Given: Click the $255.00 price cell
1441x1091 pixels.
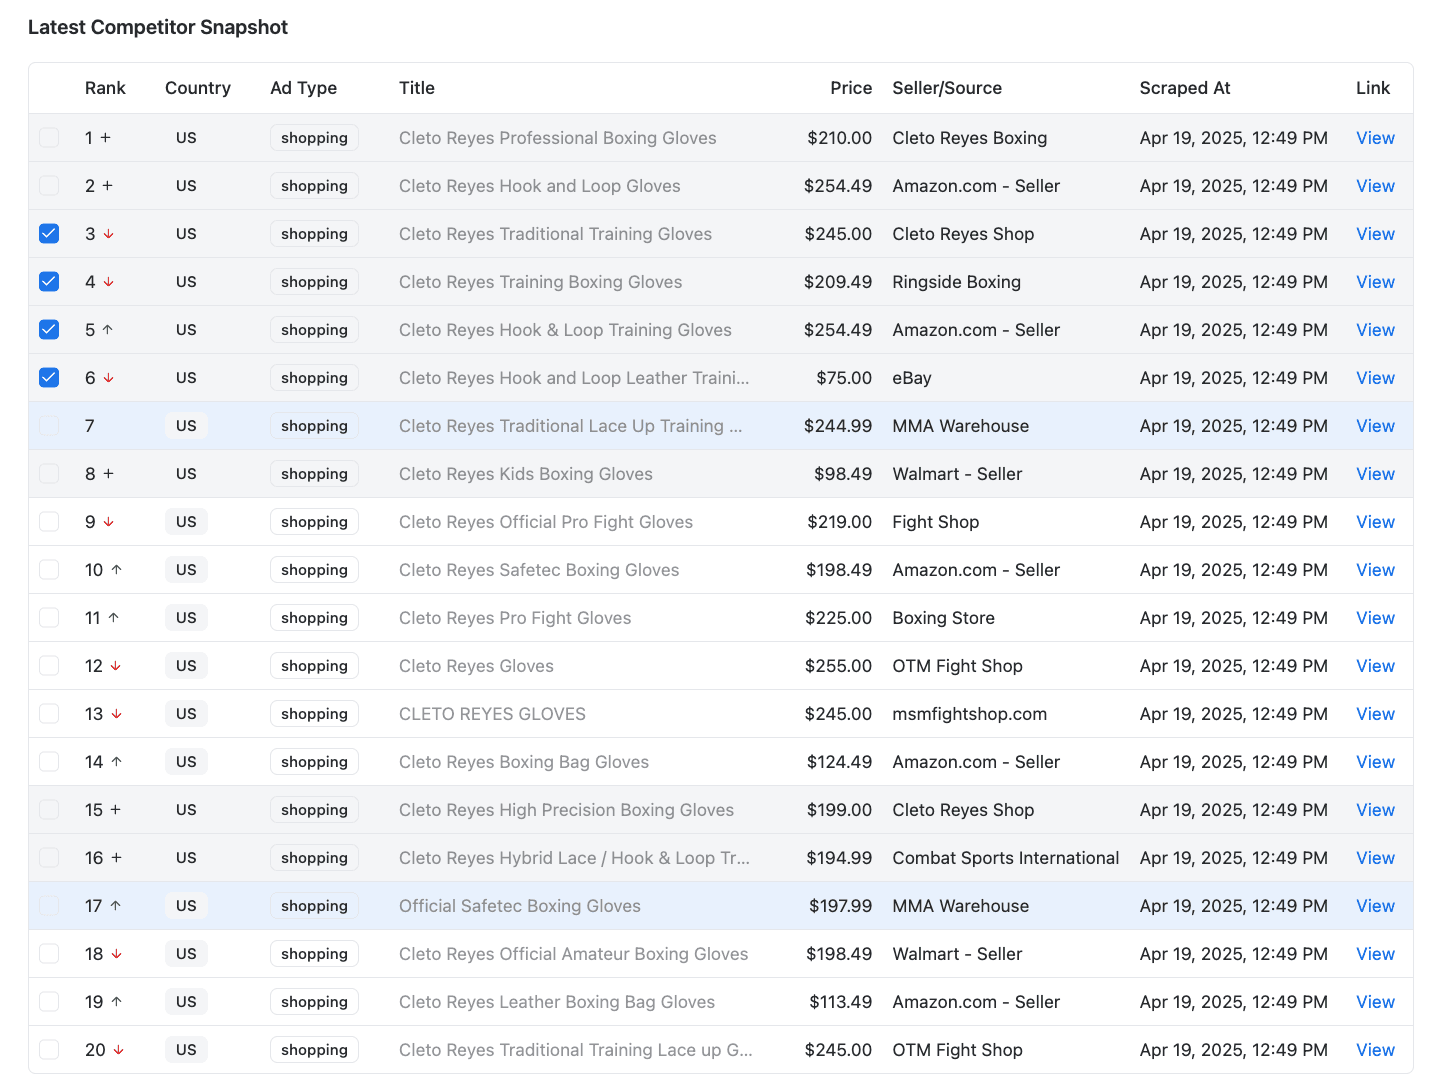Looking at the screenshot, I should coord(838,666).
